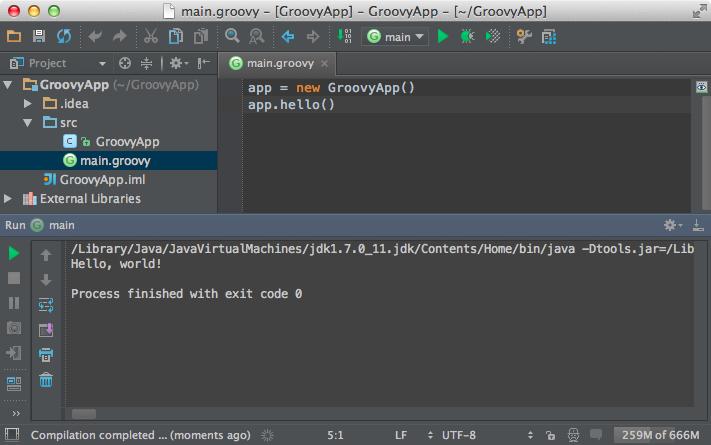Click the Redo arrow in toolbar

(x=120, y=36)
